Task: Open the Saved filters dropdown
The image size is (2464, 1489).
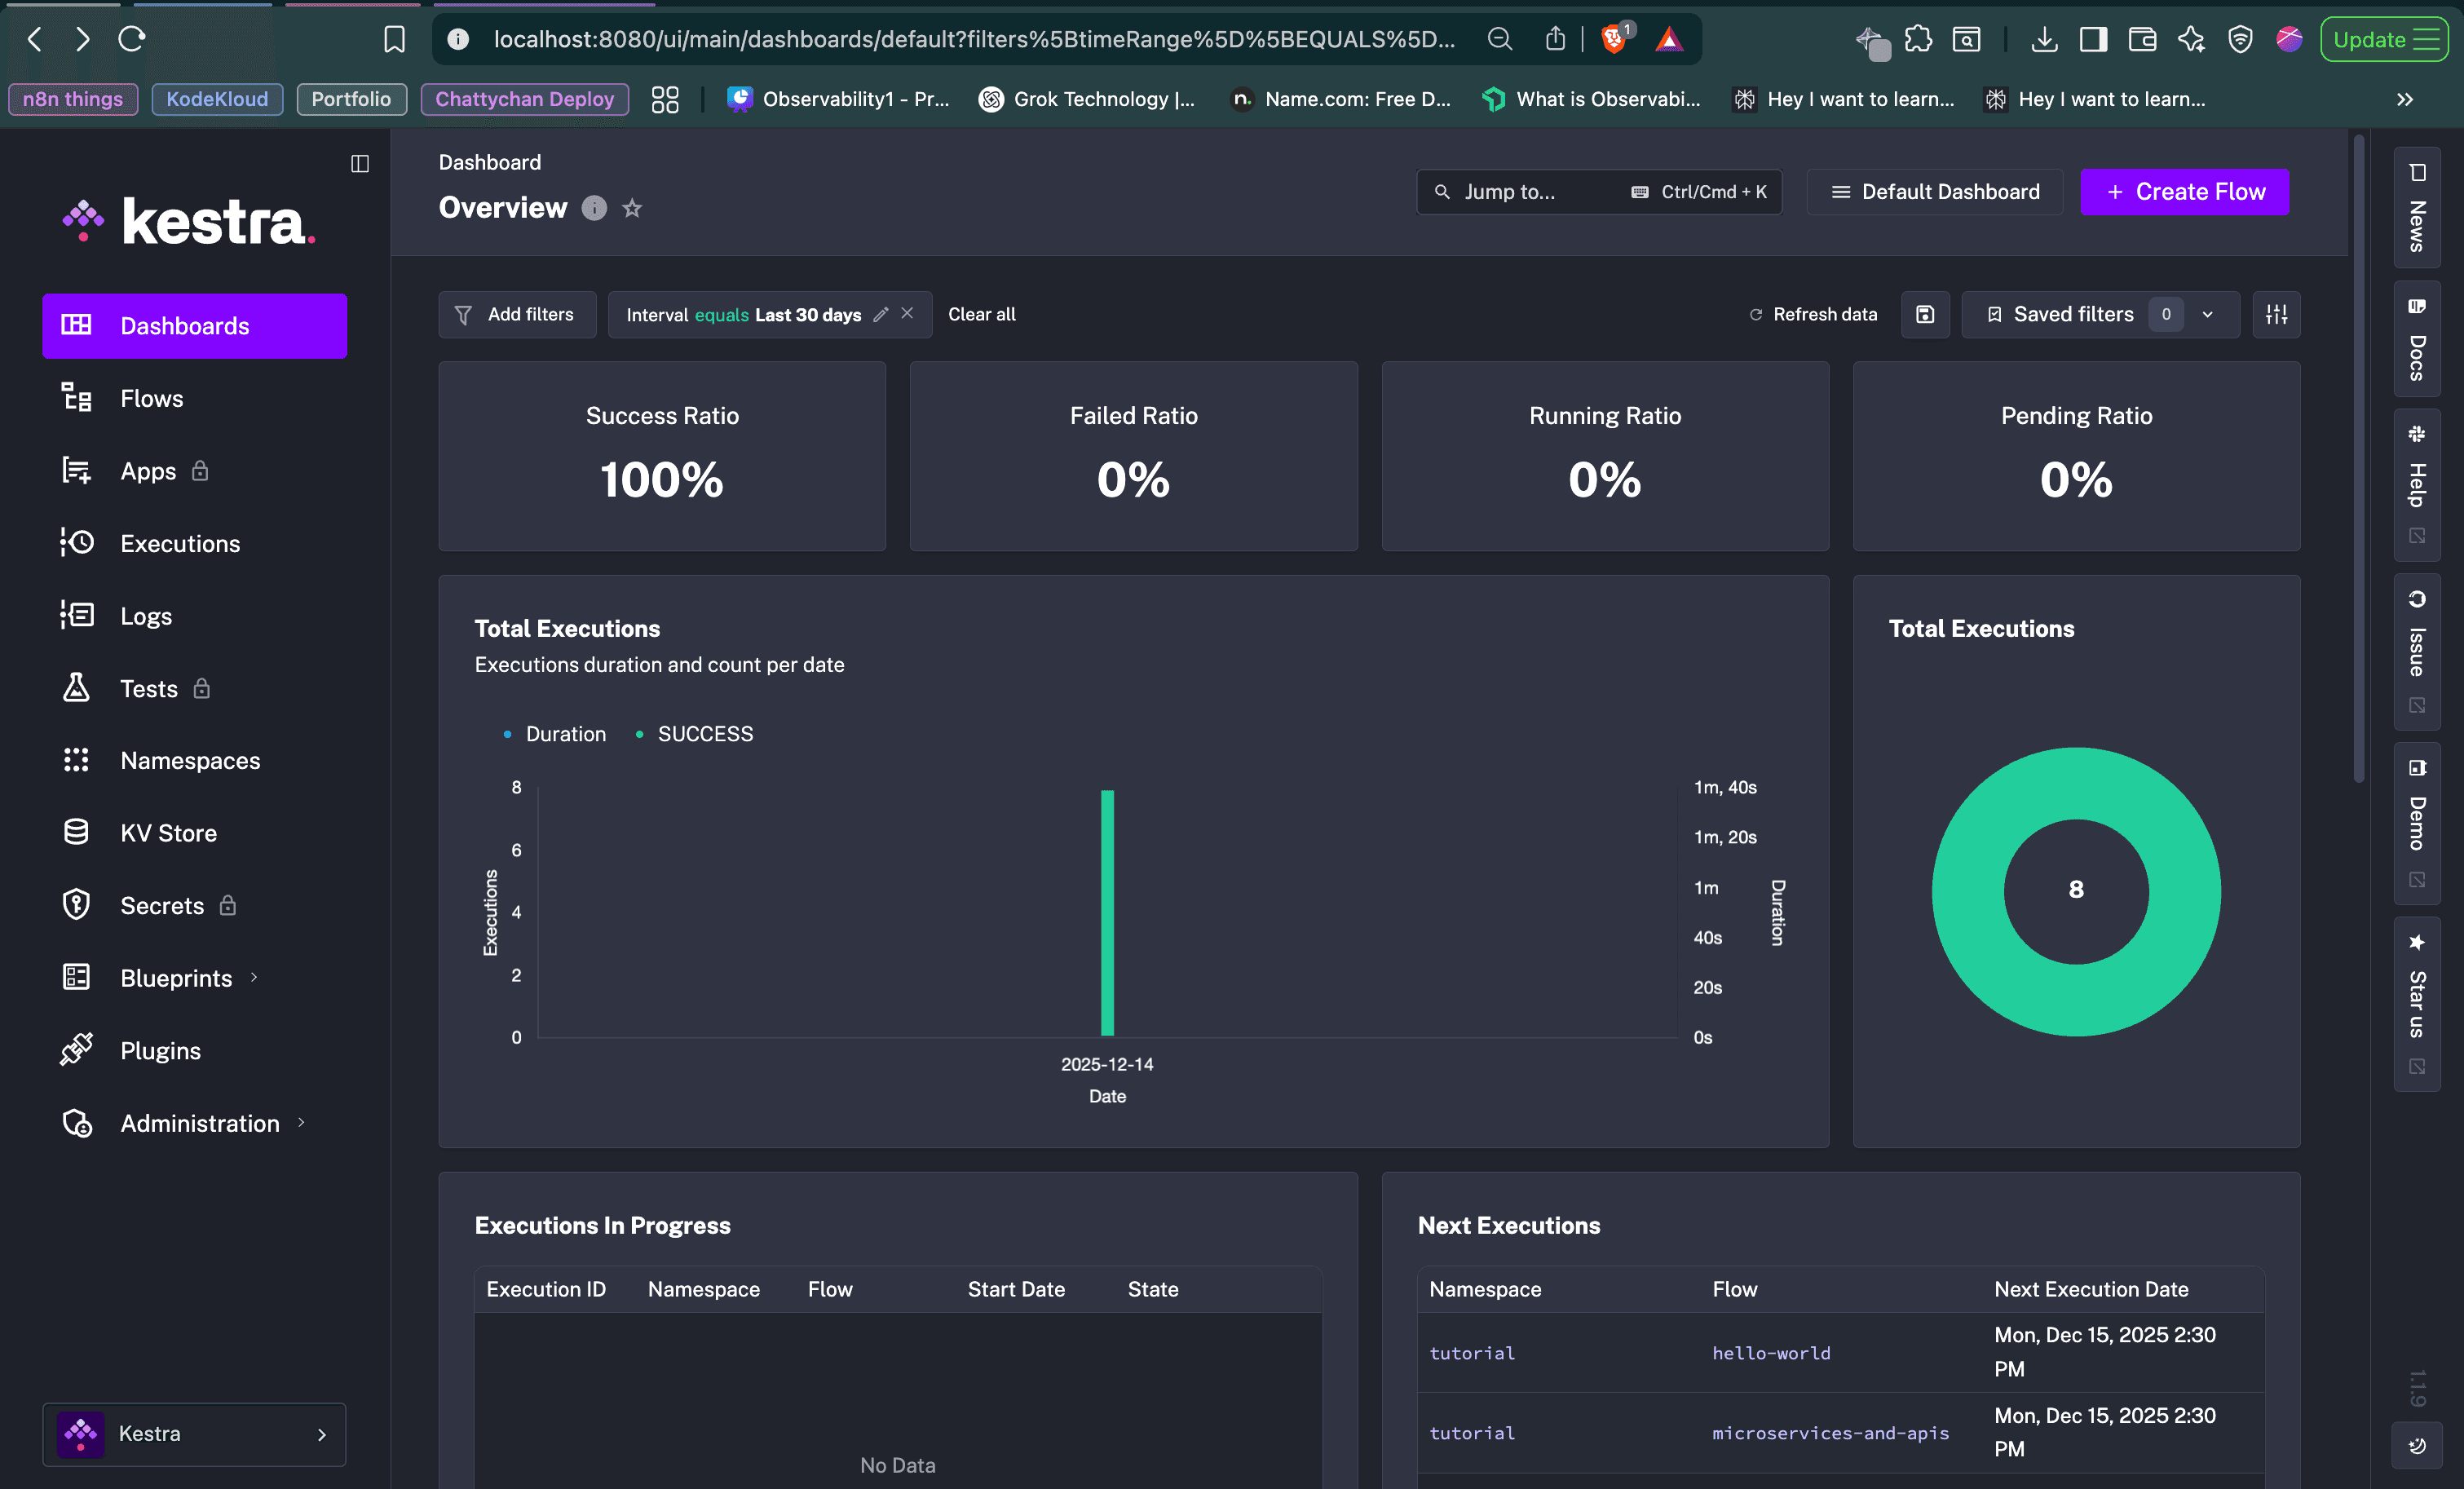Action: click(2207, 314)
